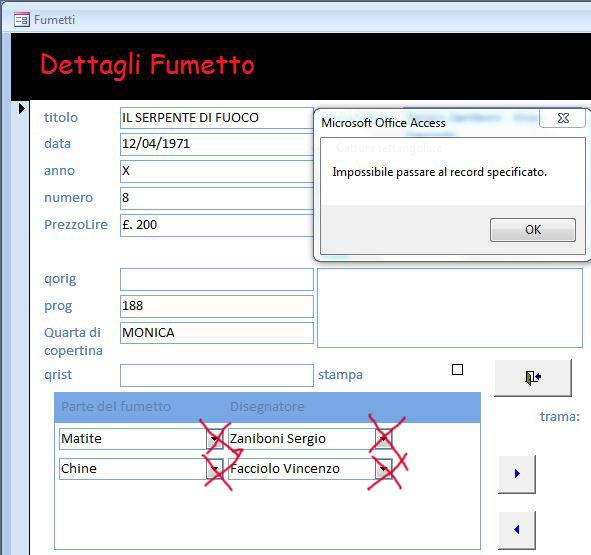Confirm the error dialog with OK

pyautogui.click(x=533, y=230)
